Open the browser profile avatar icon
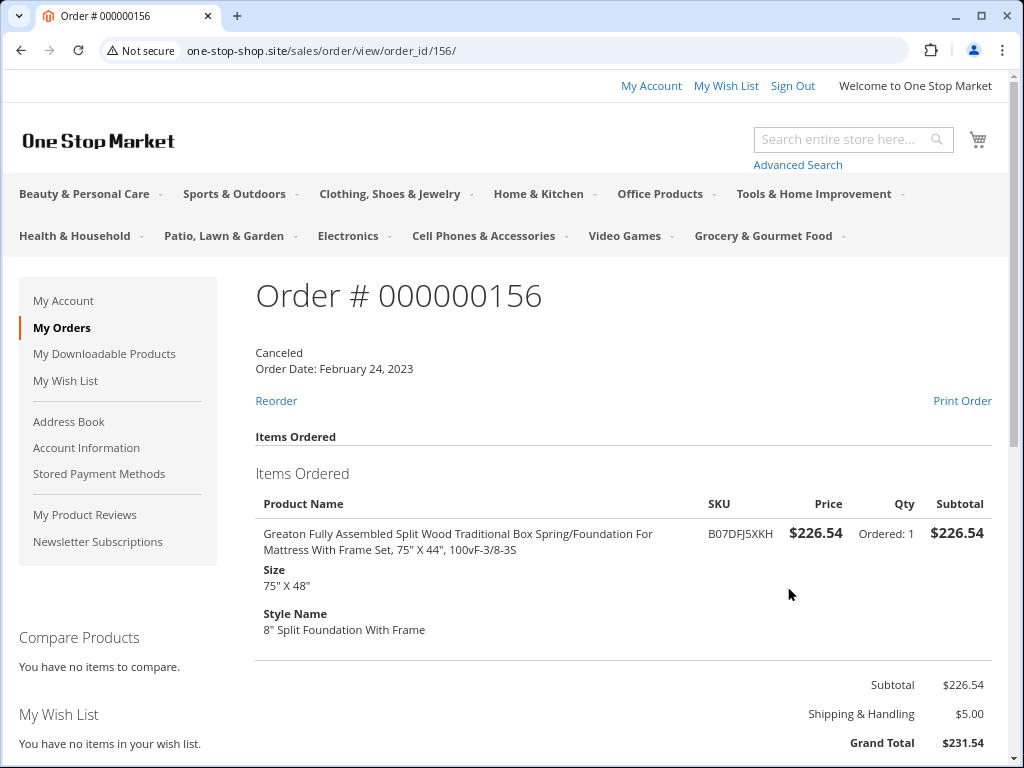Image resolution: width=1024 pixels, height=768 pixels. (973, 50)
